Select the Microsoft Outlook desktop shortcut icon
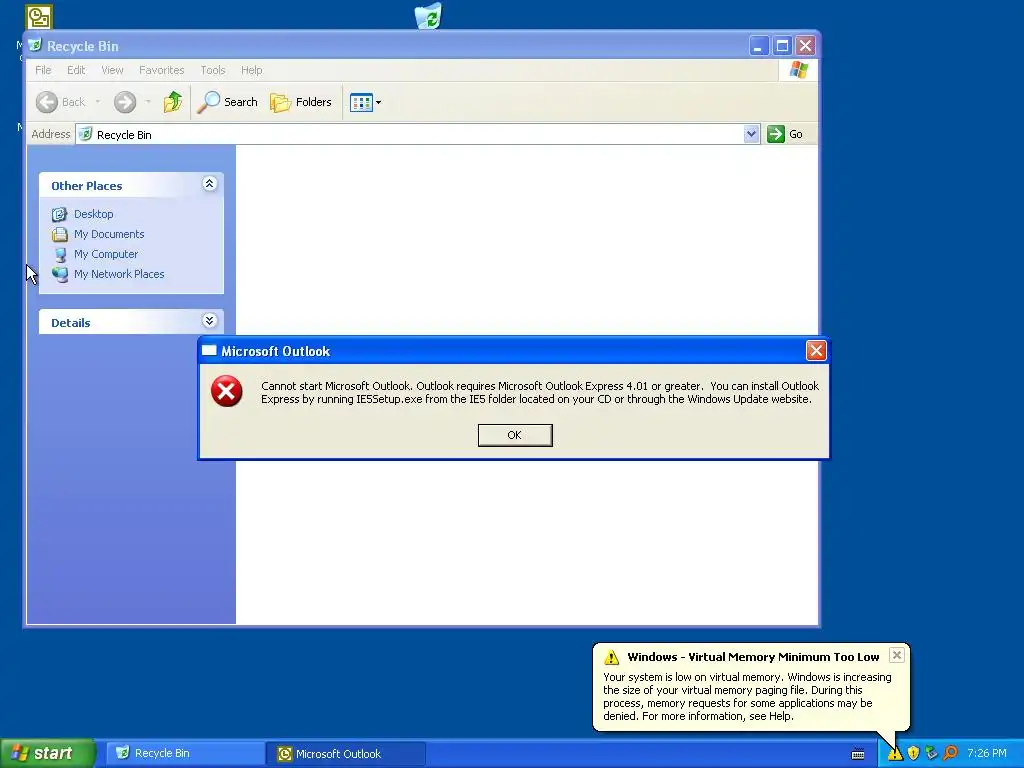Screen dimensions: 1024x768 click(x=39, y=17)
